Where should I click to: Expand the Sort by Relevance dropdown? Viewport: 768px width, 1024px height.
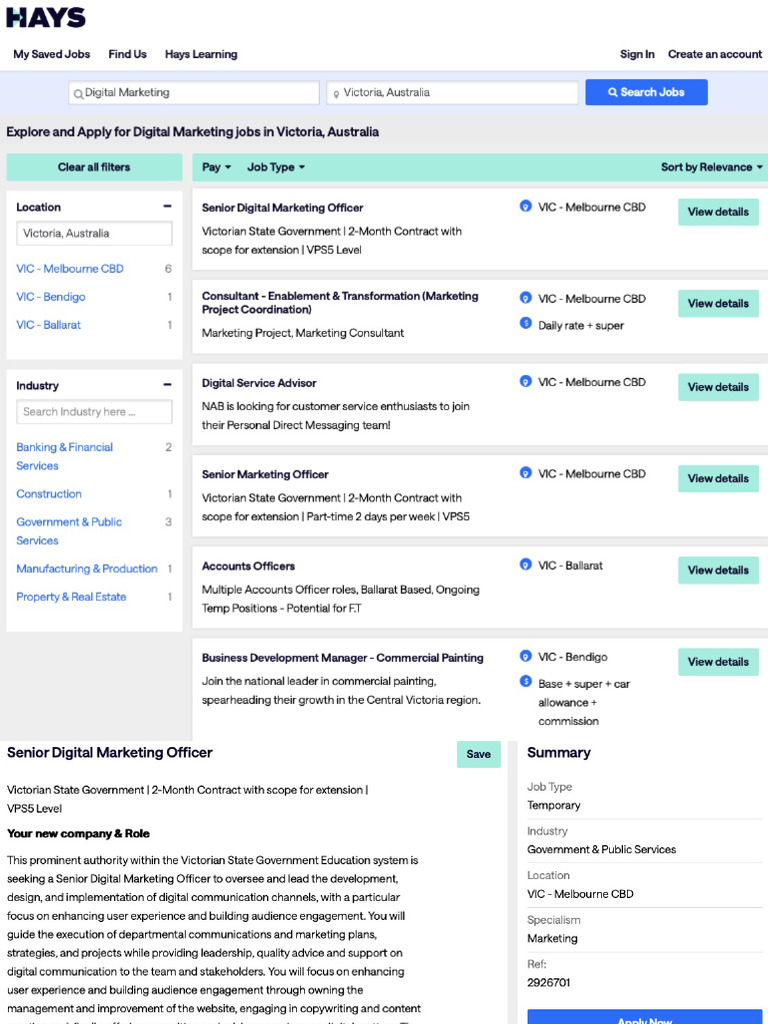711,167
